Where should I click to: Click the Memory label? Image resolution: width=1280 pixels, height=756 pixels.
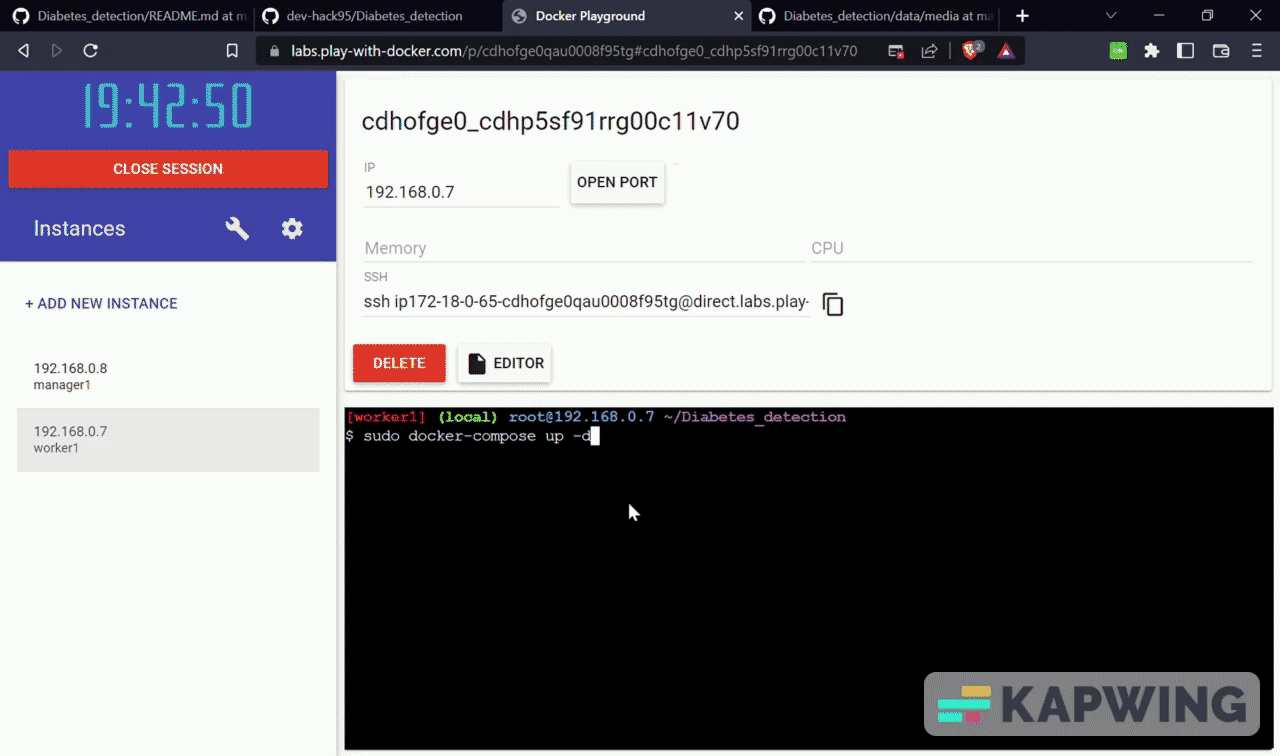pyautogui.click(x=395, y=248)
